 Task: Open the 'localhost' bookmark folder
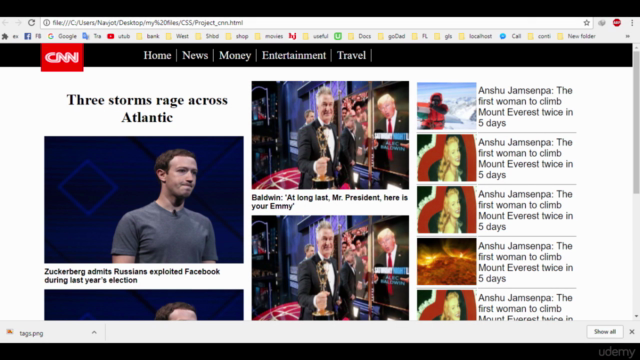point(476,36)
